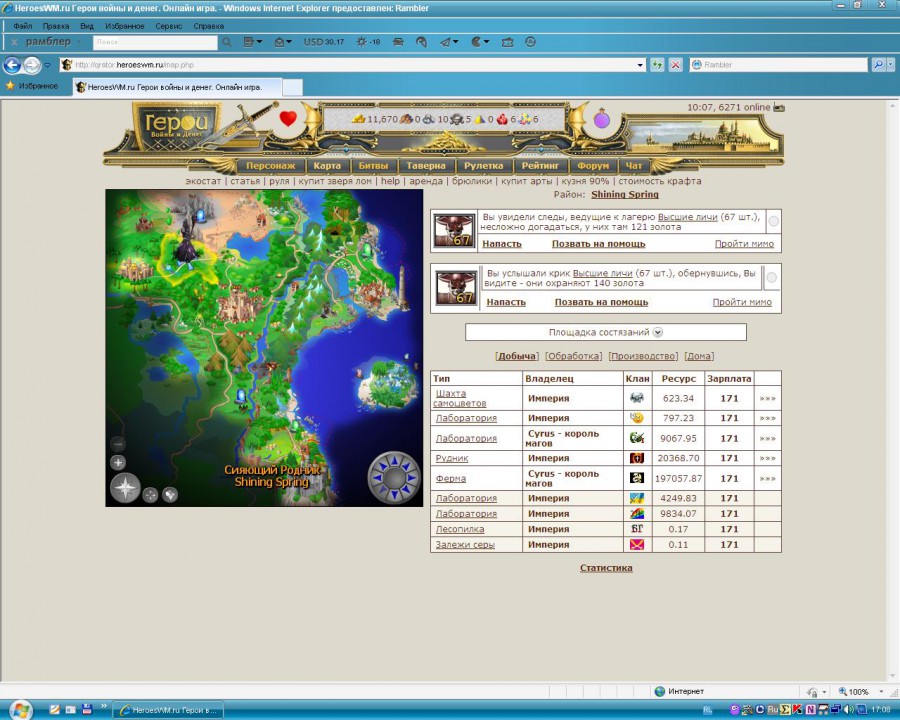Viewport: 900px width, 720px height.
Task: Stop loading with the red X button
Action: (x=676, y=65)
